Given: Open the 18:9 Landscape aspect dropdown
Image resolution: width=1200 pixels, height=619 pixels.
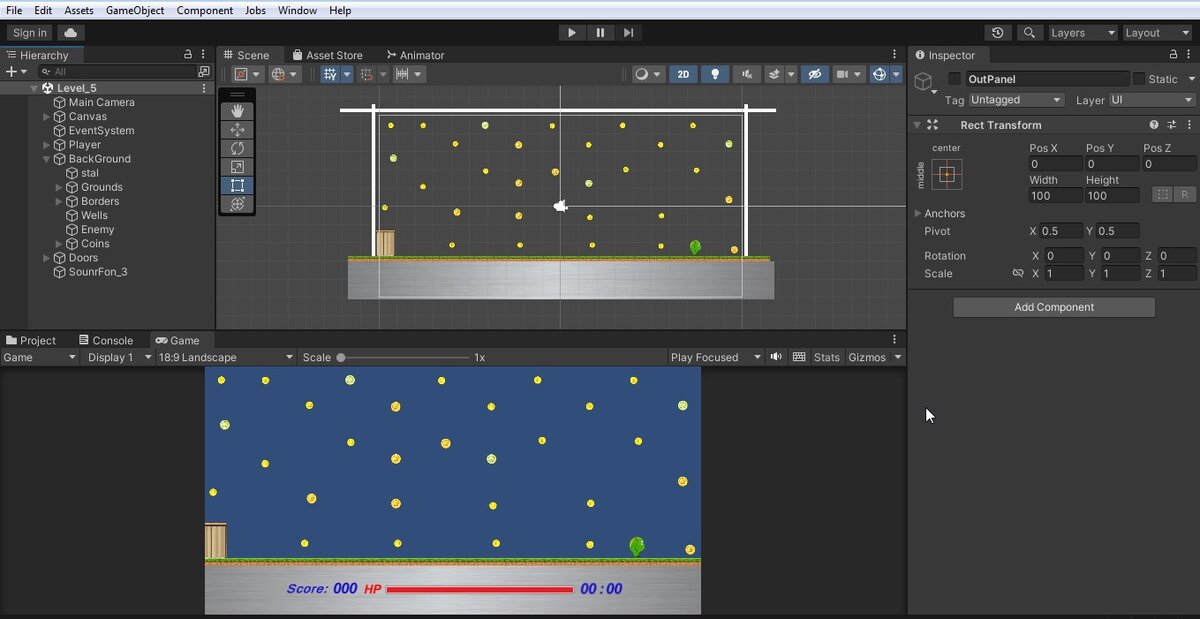Looking at the screenshot, I should click(225, 357).
